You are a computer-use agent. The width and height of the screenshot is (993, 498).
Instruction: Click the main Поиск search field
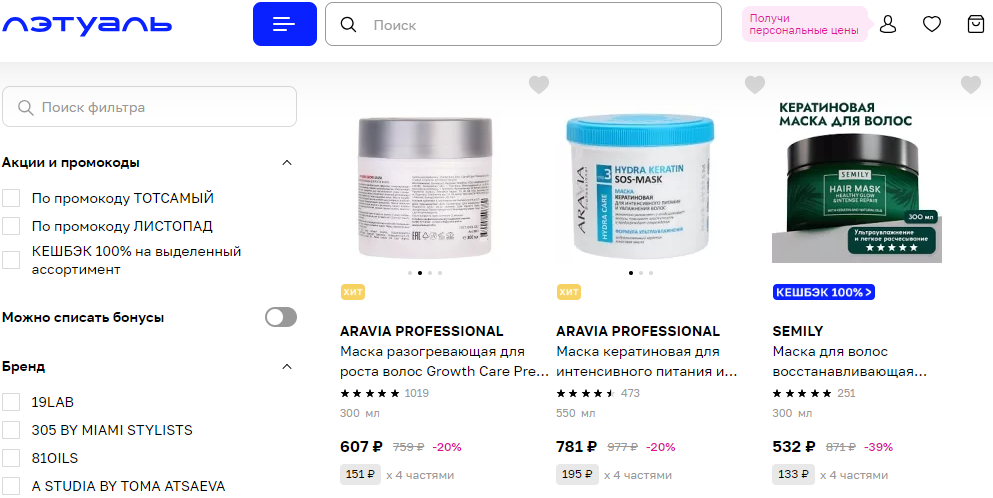[x=523, y=24]
